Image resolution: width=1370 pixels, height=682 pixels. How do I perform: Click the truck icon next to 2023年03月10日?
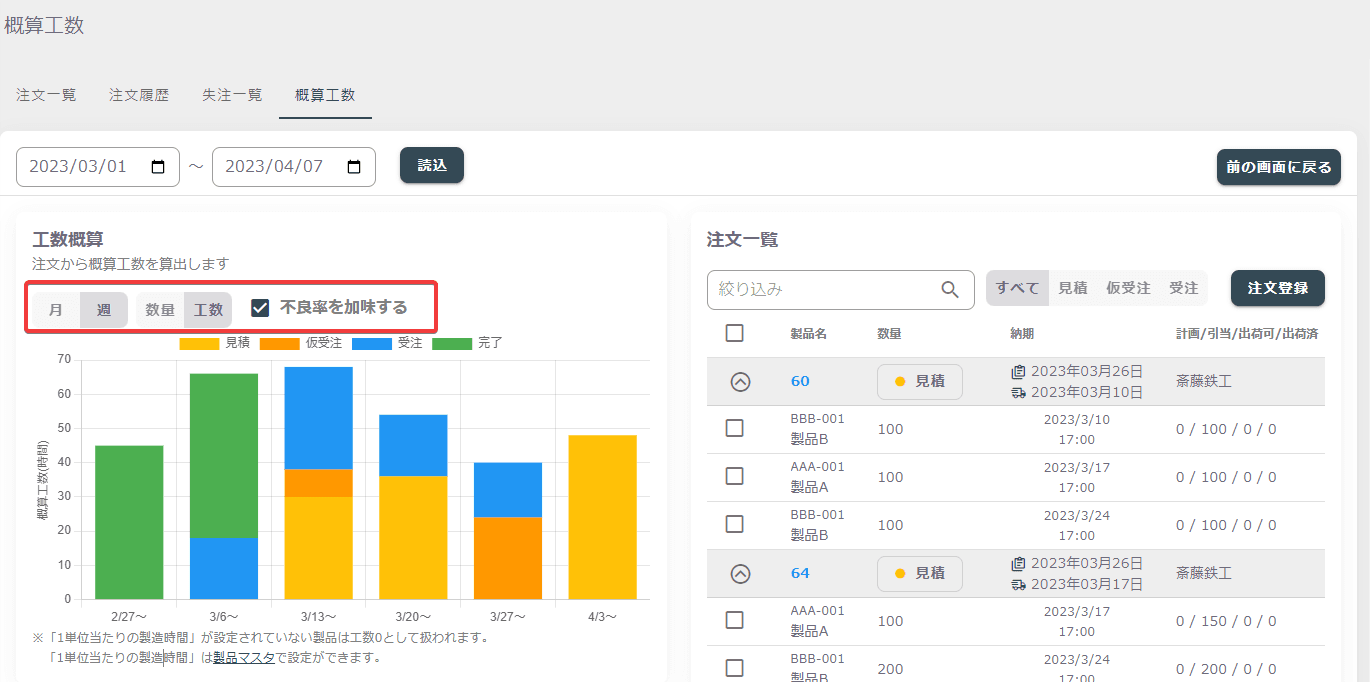click(x=1018, y=392)
